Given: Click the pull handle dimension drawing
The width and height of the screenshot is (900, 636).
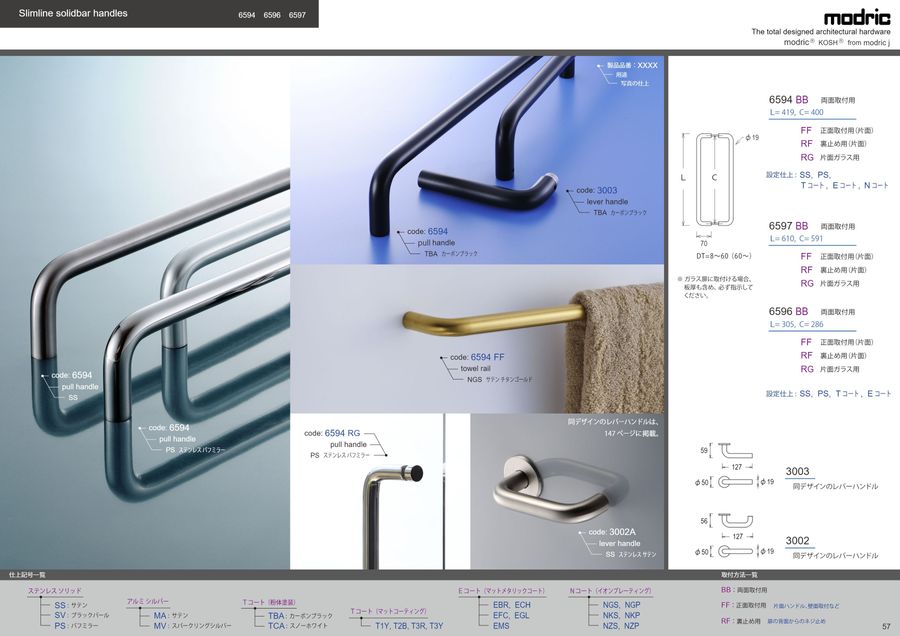Looking at the screenshot, I should click(x=715, y=181).
